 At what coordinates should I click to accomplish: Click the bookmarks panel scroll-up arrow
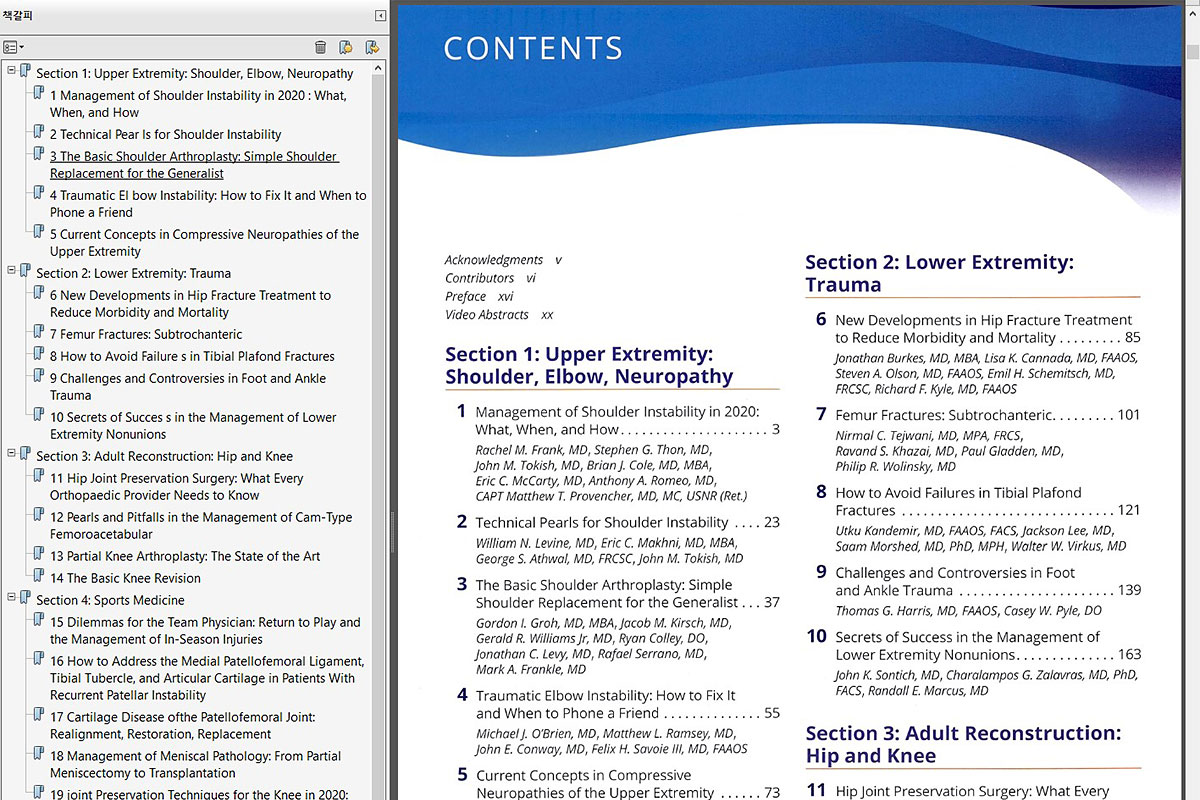point(378,69)
